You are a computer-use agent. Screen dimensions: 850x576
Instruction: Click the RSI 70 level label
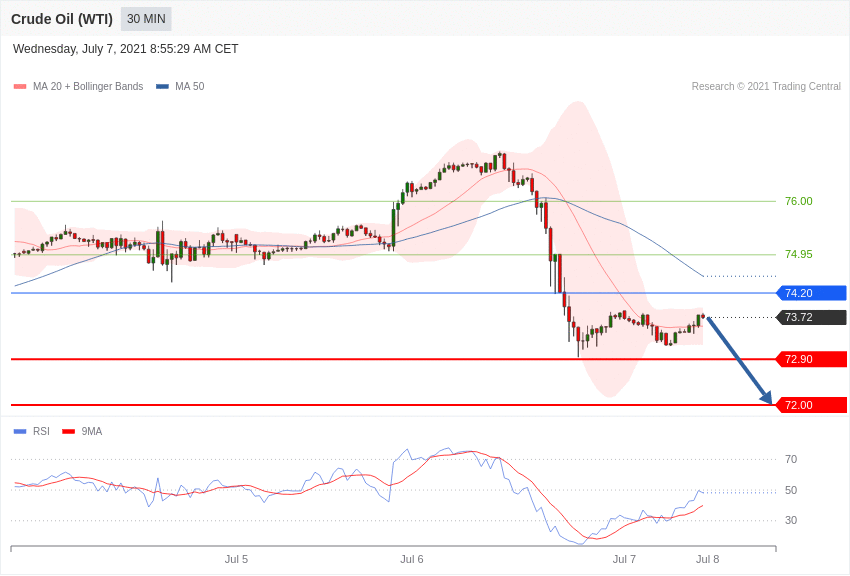pyautogui.click(x=791, y=459)
